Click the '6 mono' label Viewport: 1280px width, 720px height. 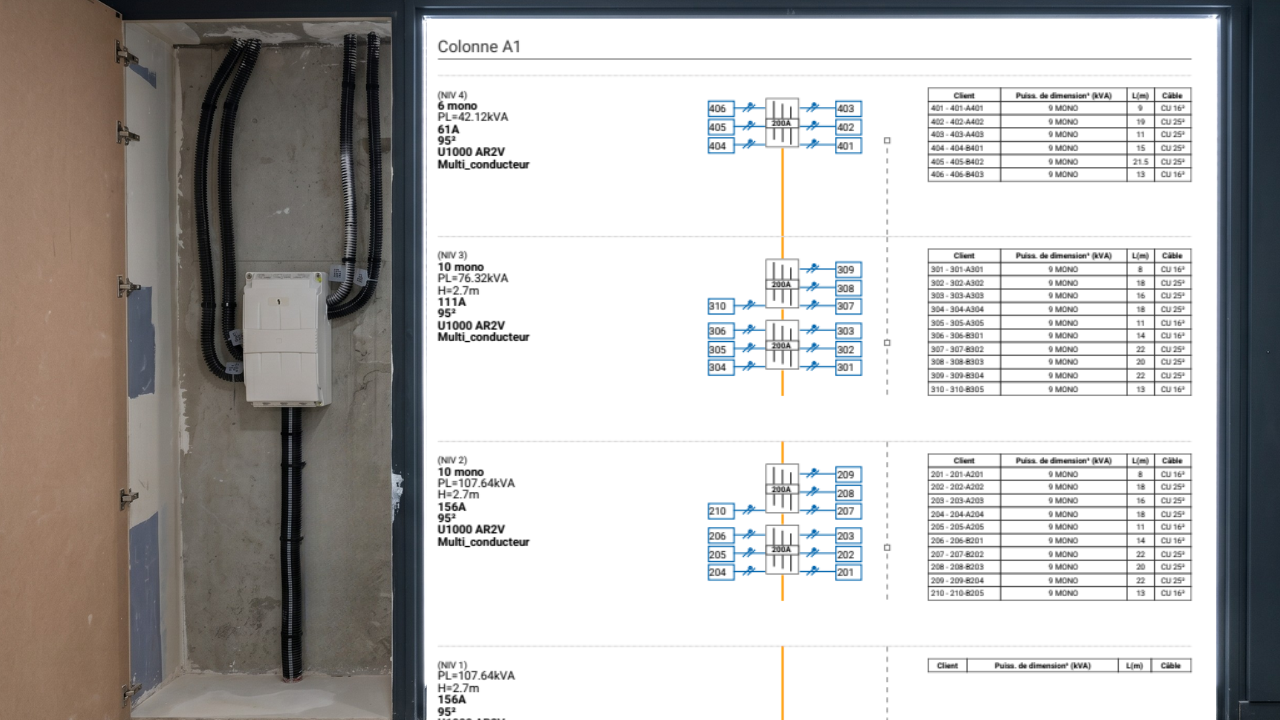click(x=457, y=106)
